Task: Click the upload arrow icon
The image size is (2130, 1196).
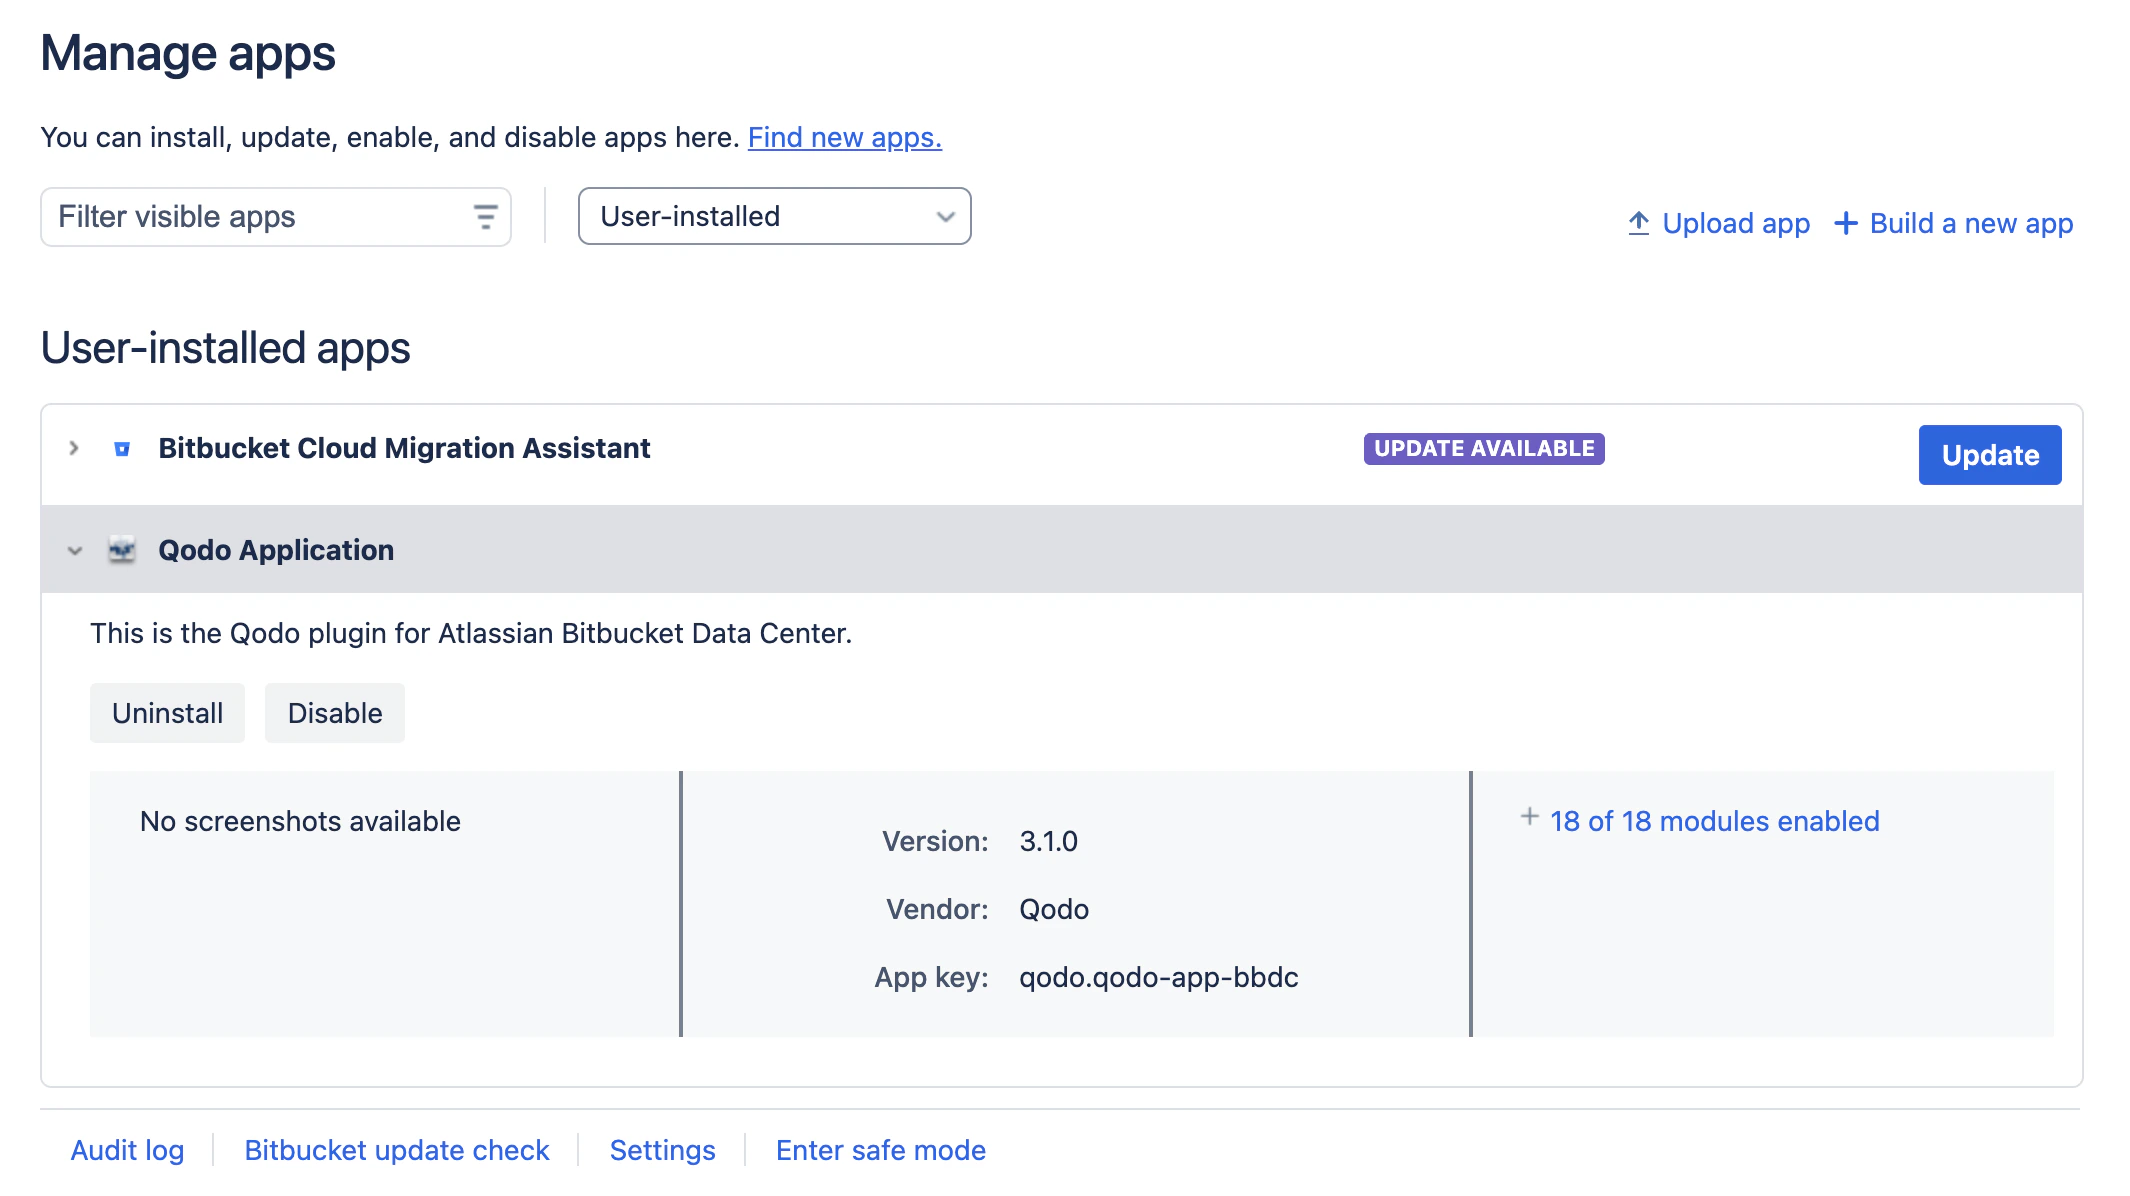Action: tap(1638, 223)
